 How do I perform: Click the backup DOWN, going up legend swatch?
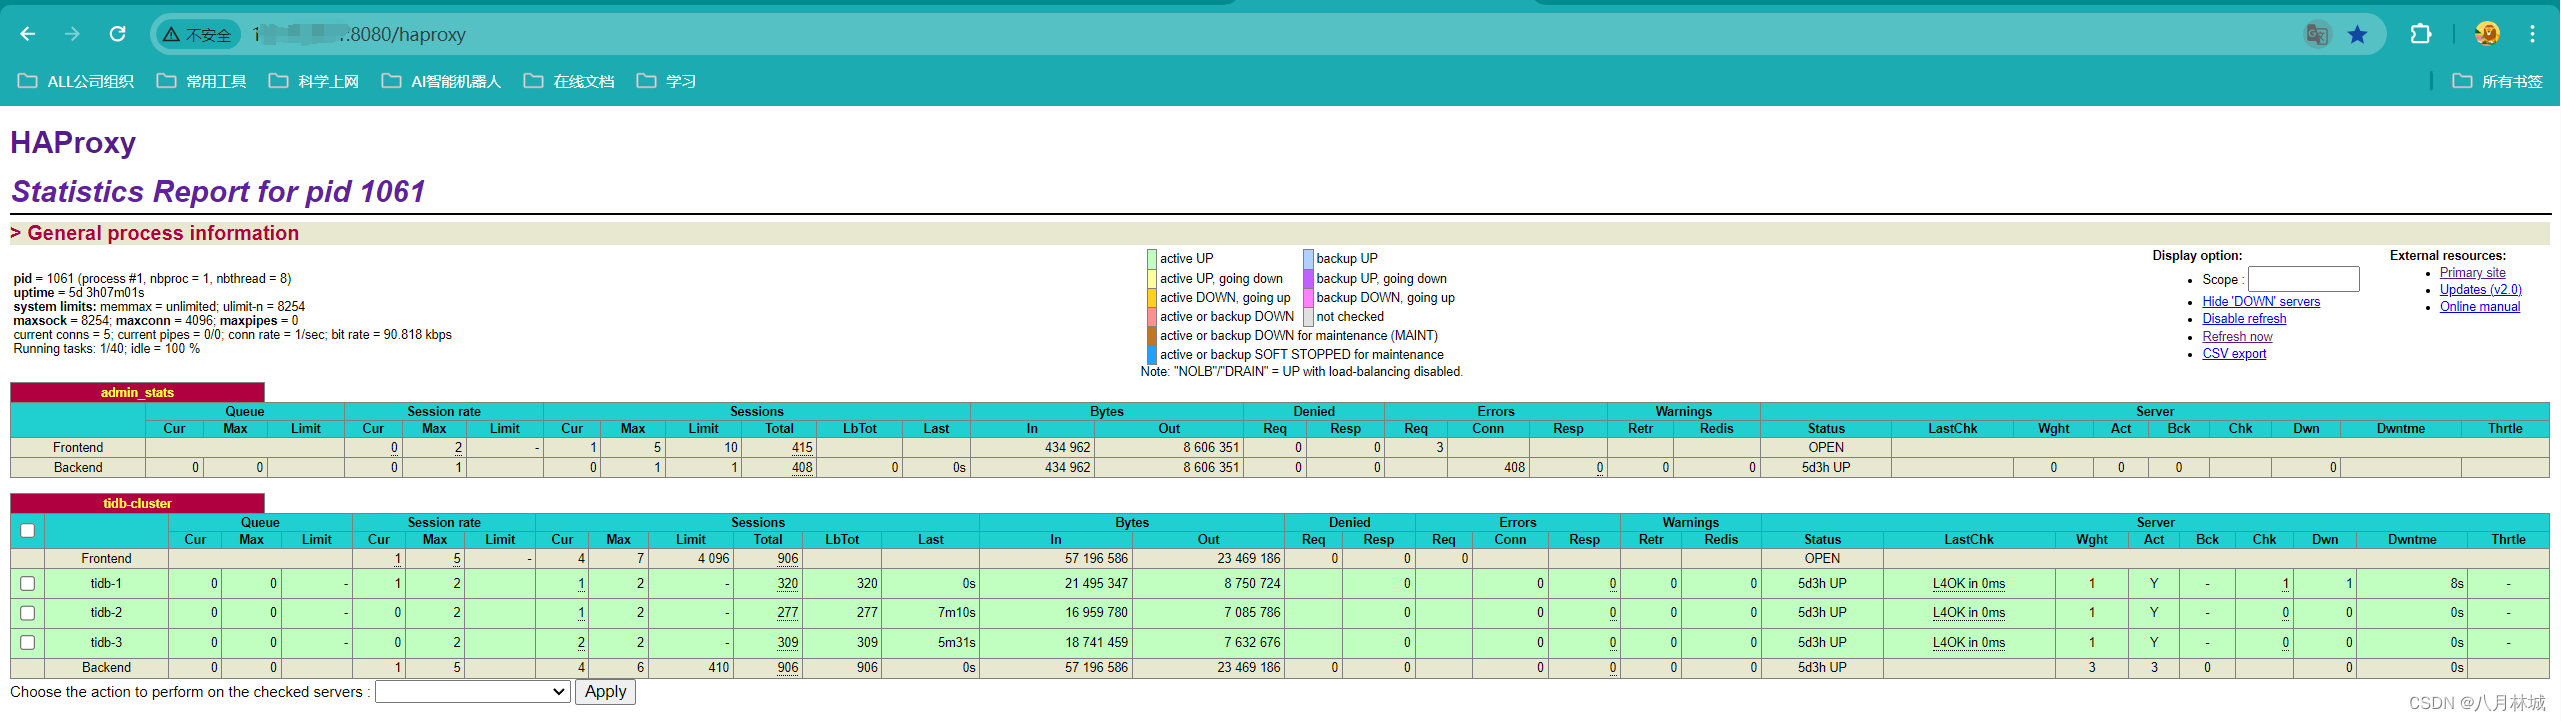[1308, 297]
